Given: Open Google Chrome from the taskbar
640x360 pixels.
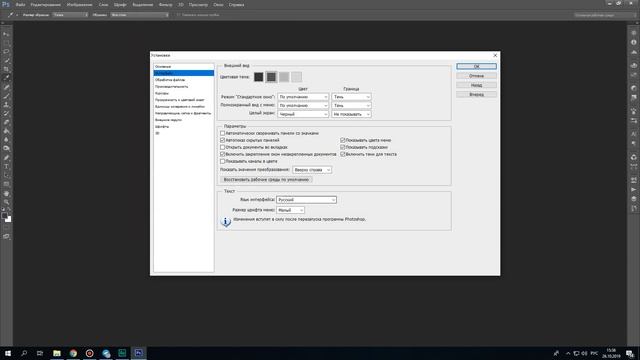Looking at the screenshot, I should coord(73,353).
